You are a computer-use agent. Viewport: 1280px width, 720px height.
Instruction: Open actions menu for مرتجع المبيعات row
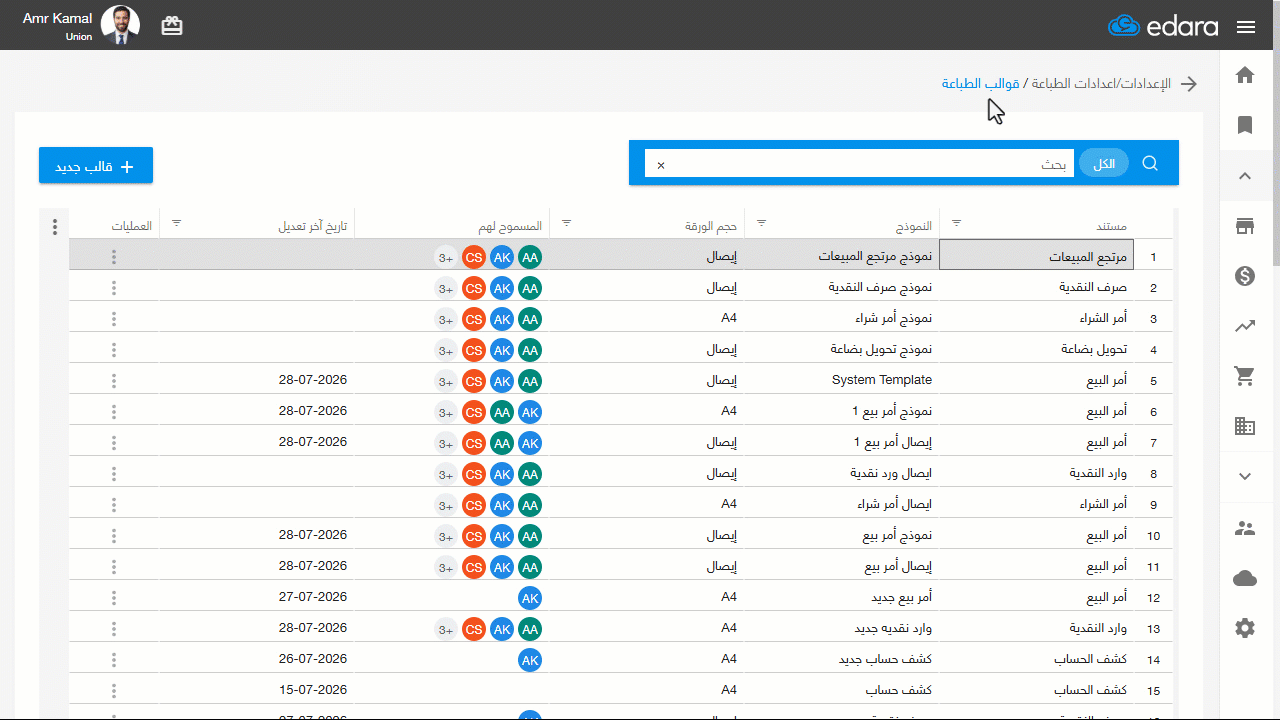coord(114,257)
